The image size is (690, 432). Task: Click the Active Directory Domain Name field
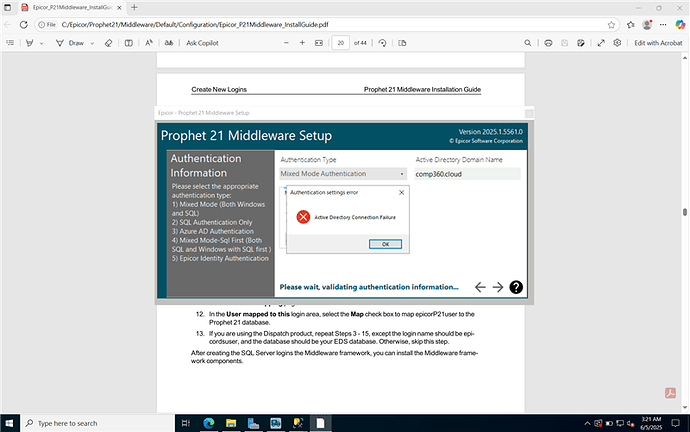467,174
